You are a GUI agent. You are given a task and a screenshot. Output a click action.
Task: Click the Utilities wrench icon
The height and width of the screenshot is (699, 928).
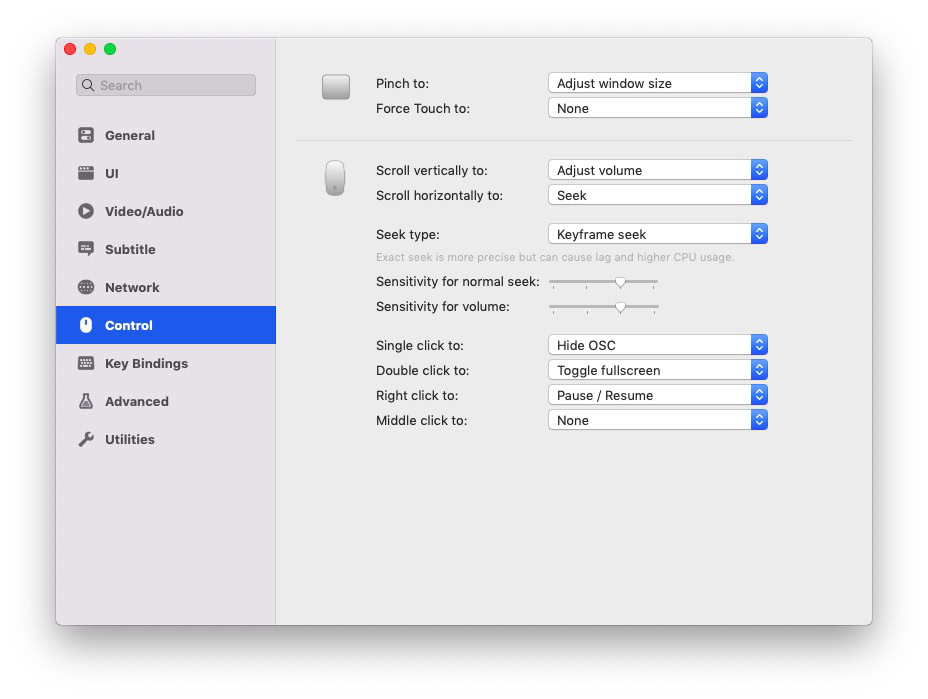coord(86,439)
